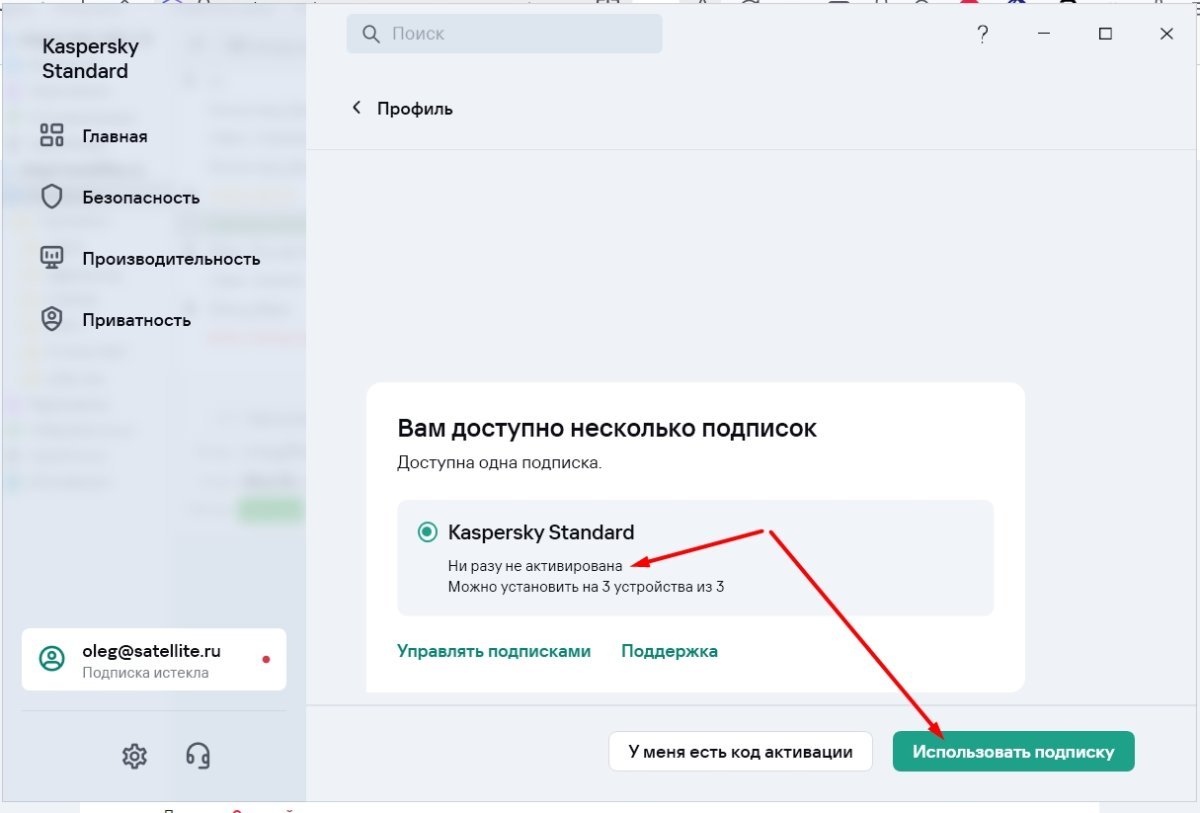This screenshot has height=813, width=1200.
Task: Open the oleg@satellite.ru account card
Action: 154,659
